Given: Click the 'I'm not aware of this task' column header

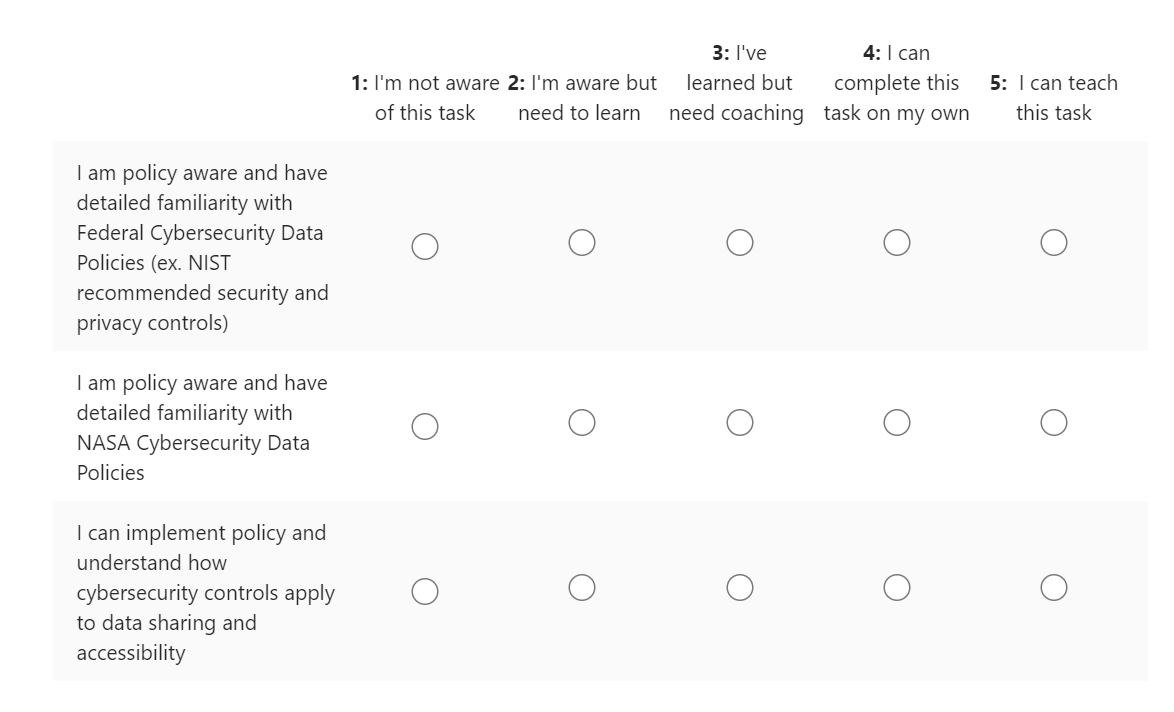Looking at the screenshot, I should coord(425,98).
